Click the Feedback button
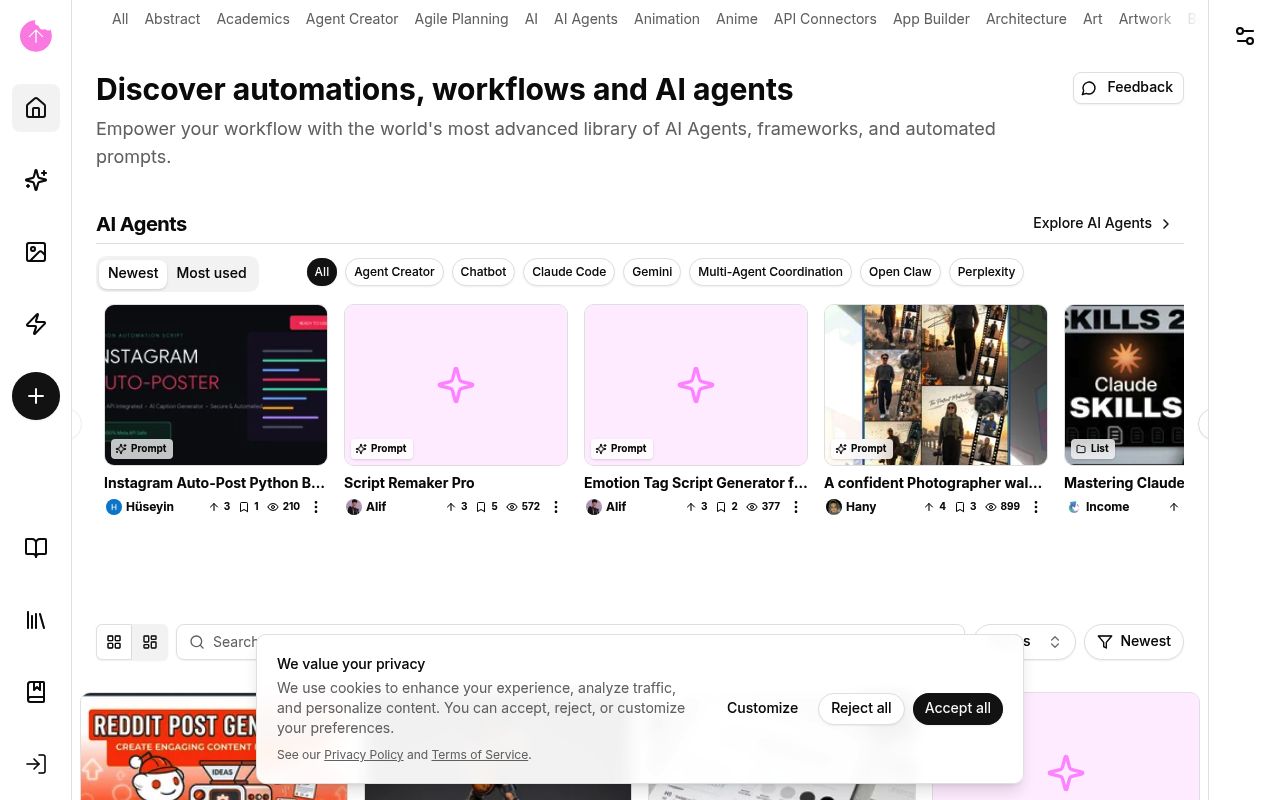 (1128, 88)
